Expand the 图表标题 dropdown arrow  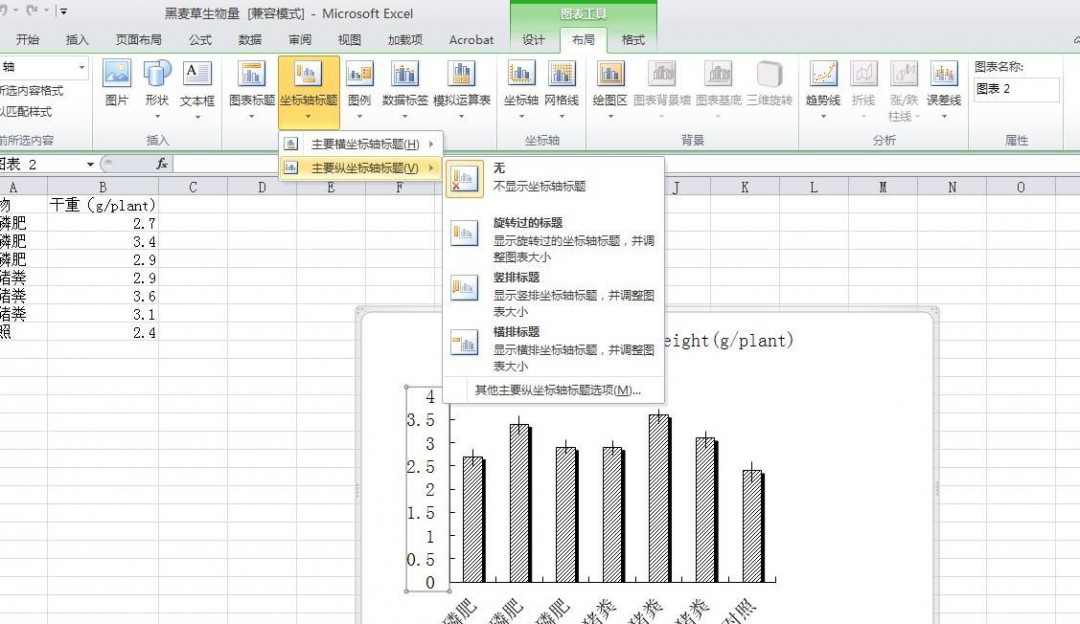point(251,116)
